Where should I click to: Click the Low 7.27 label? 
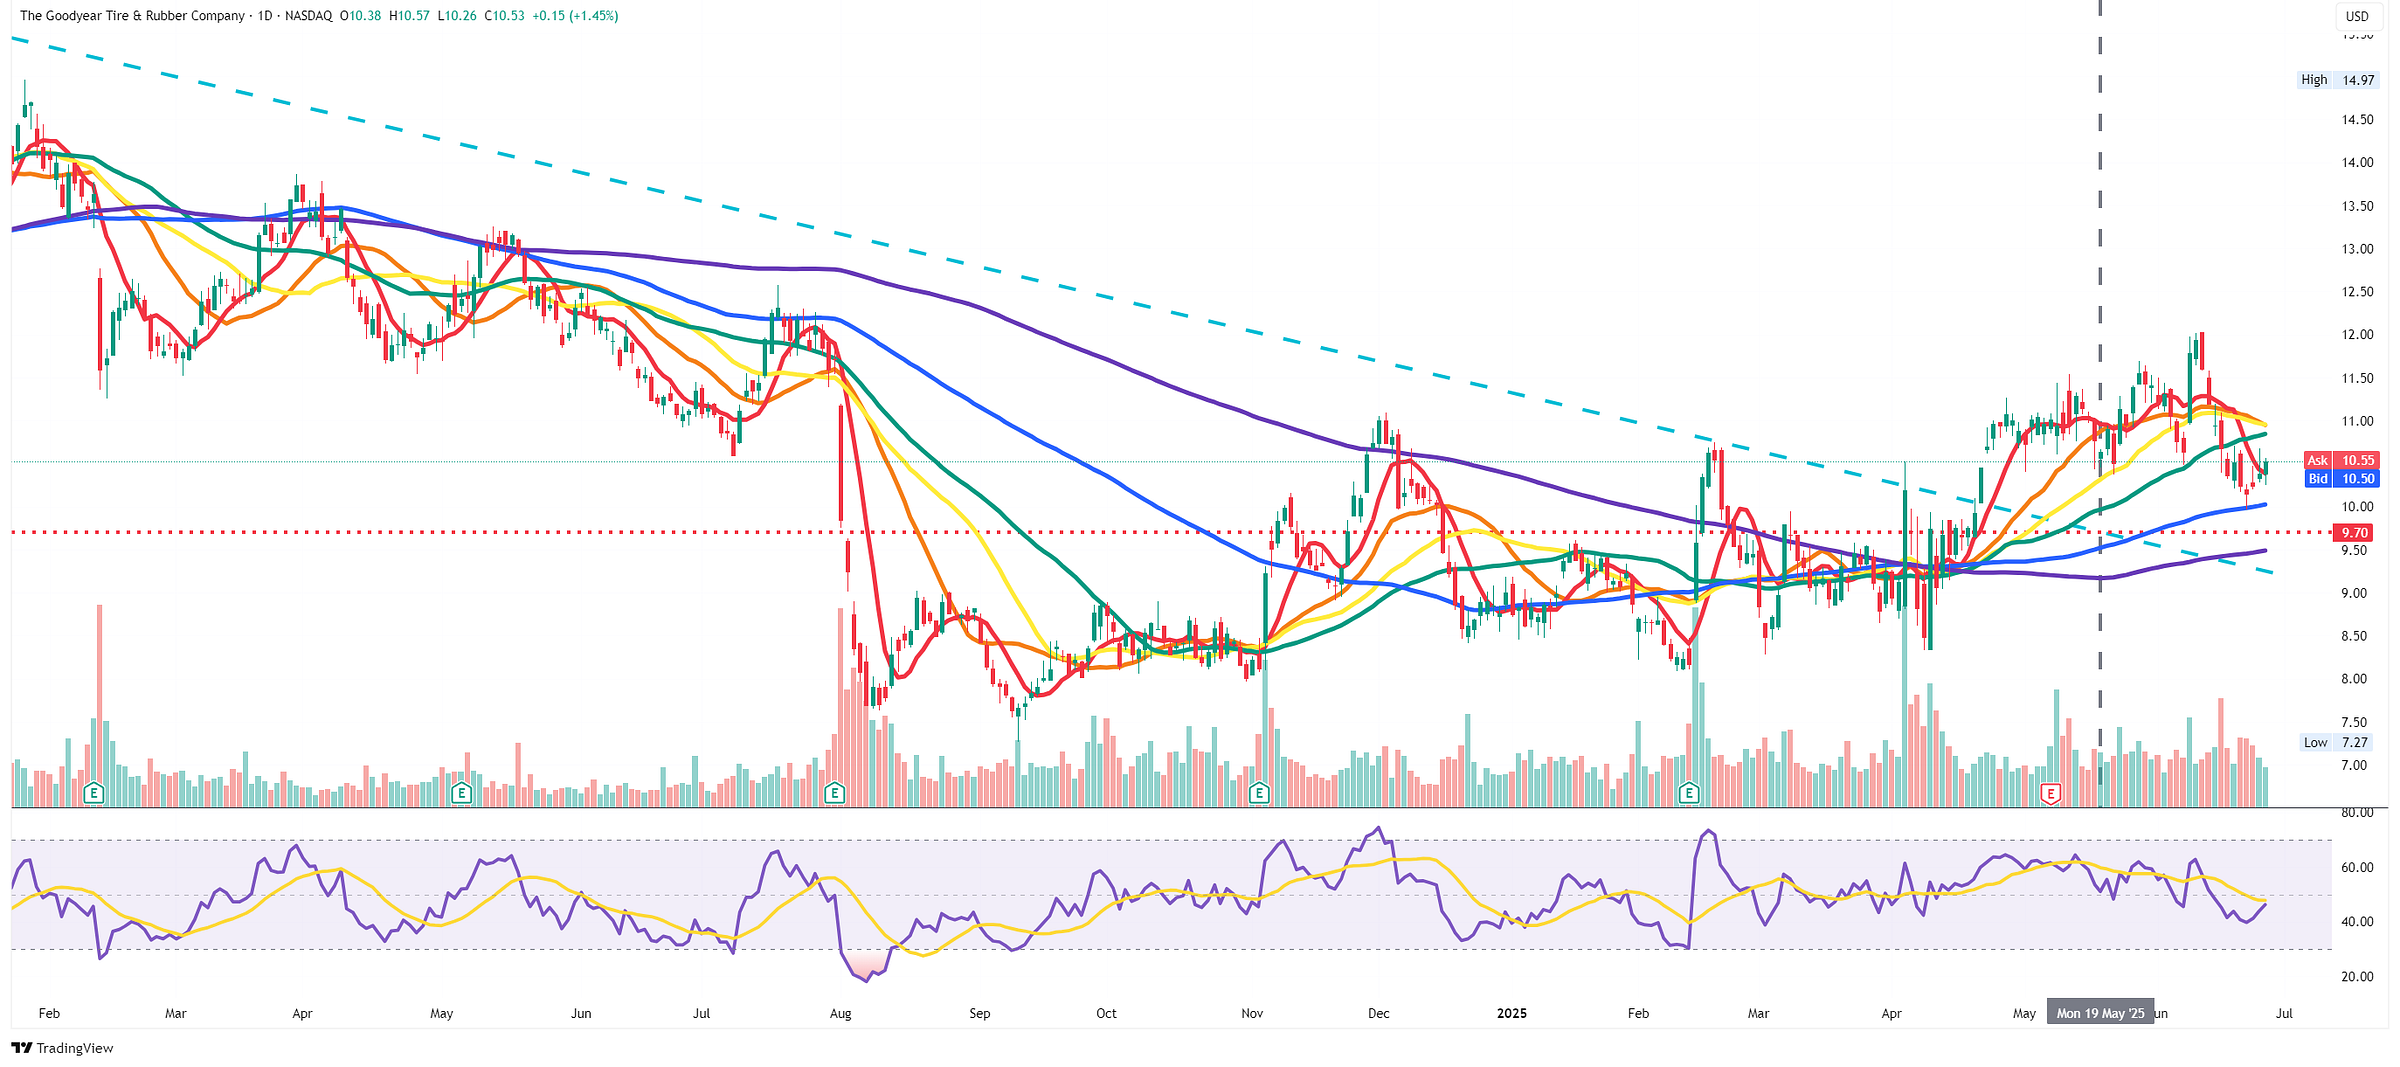click(2335, 743)
